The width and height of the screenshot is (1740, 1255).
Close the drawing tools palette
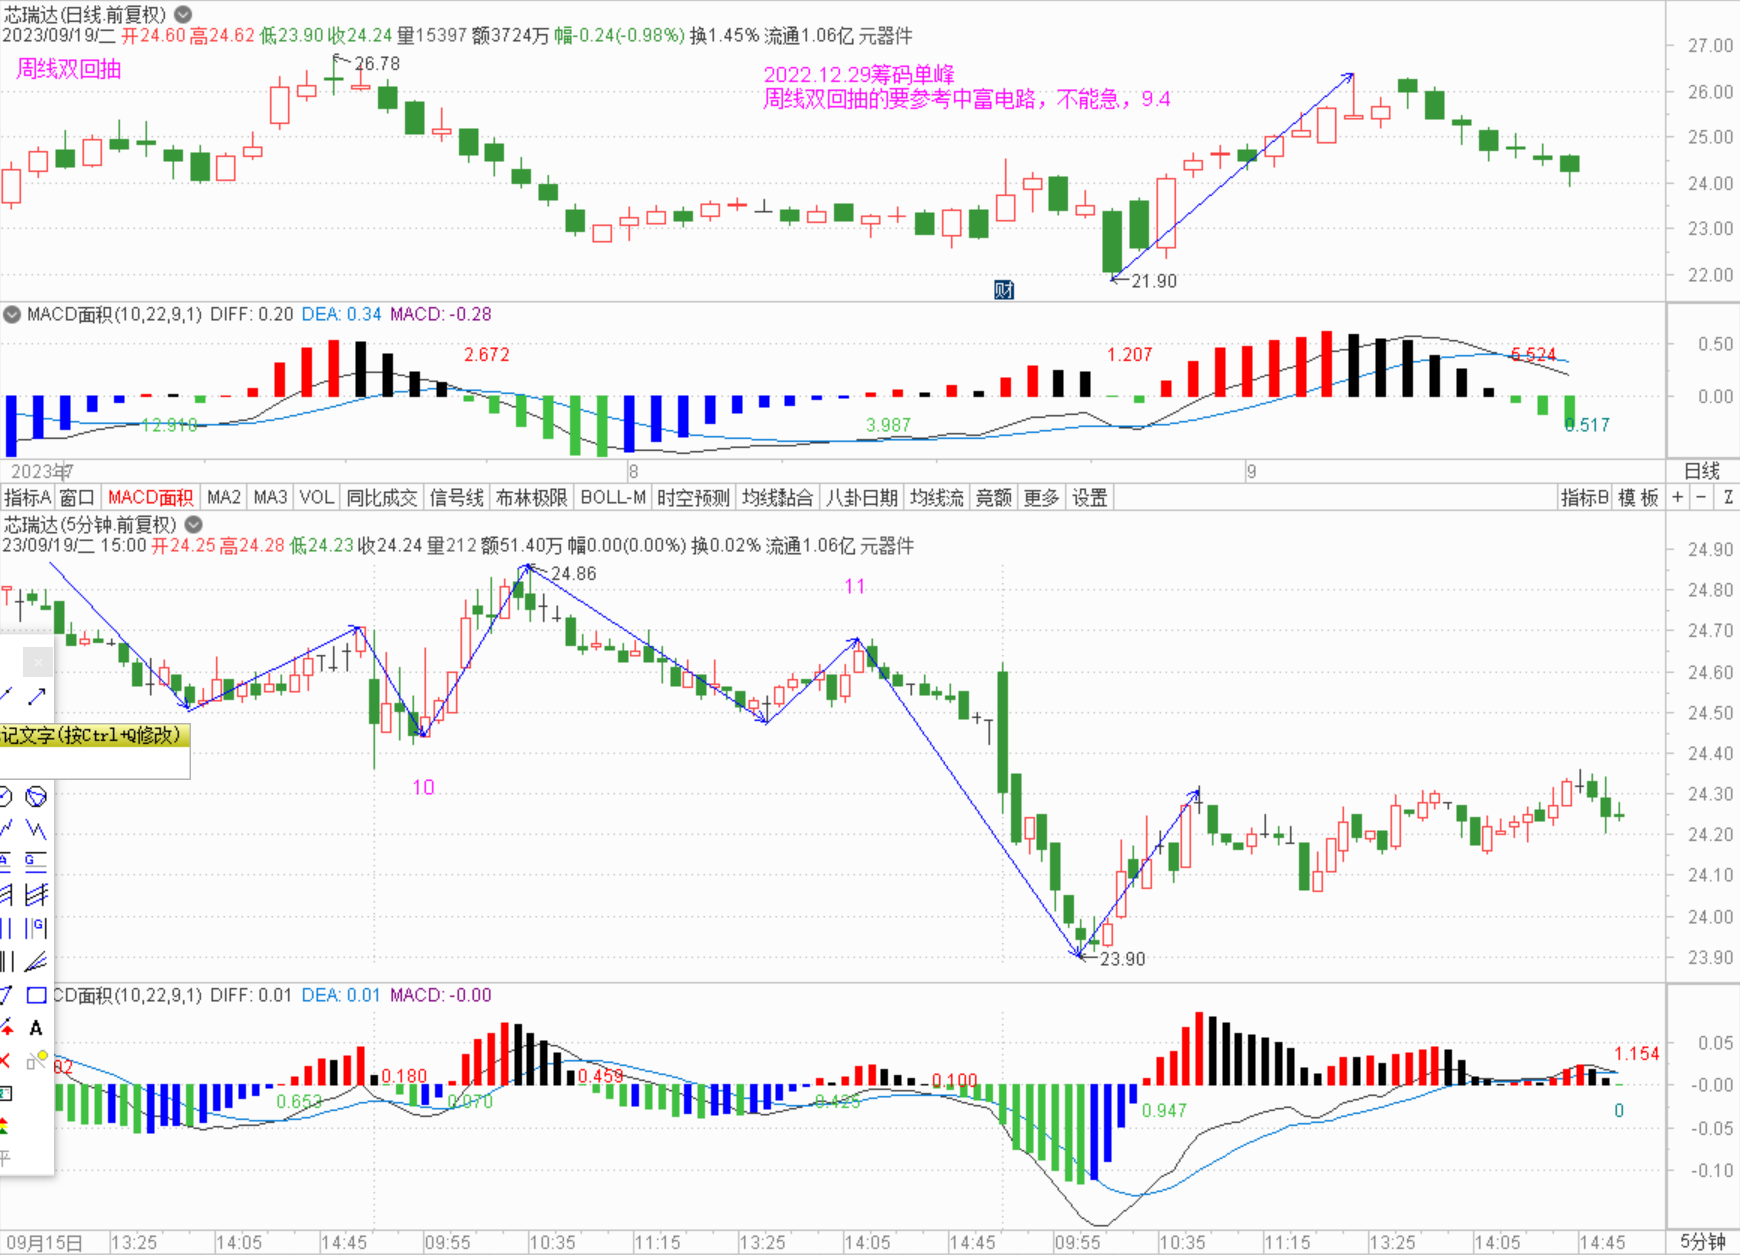tap(37, 662)
